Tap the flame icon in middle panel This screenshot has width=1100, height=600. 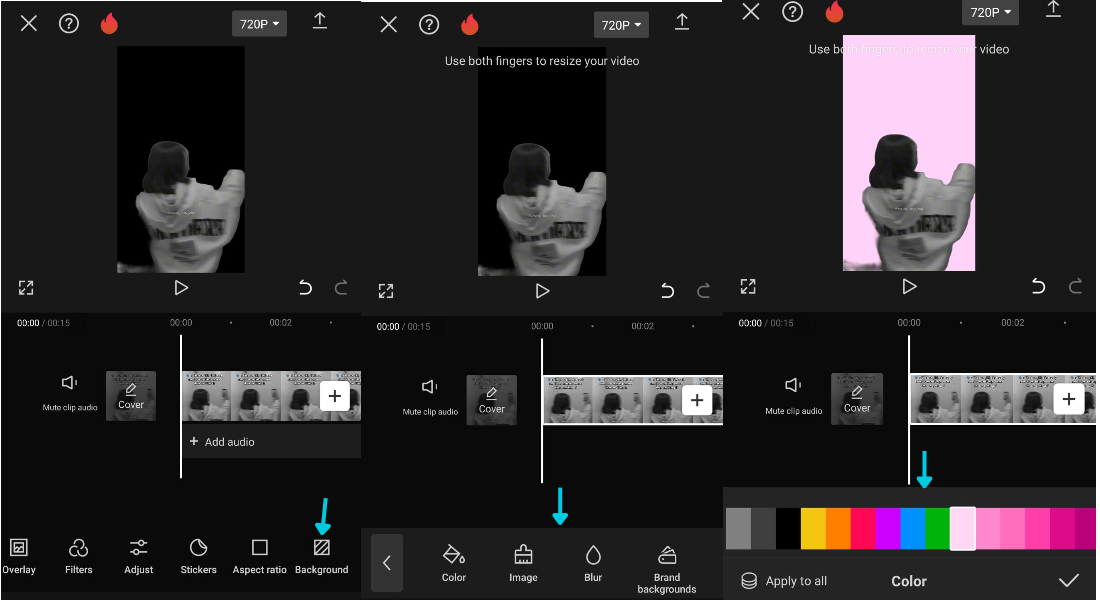click(470, 25)
